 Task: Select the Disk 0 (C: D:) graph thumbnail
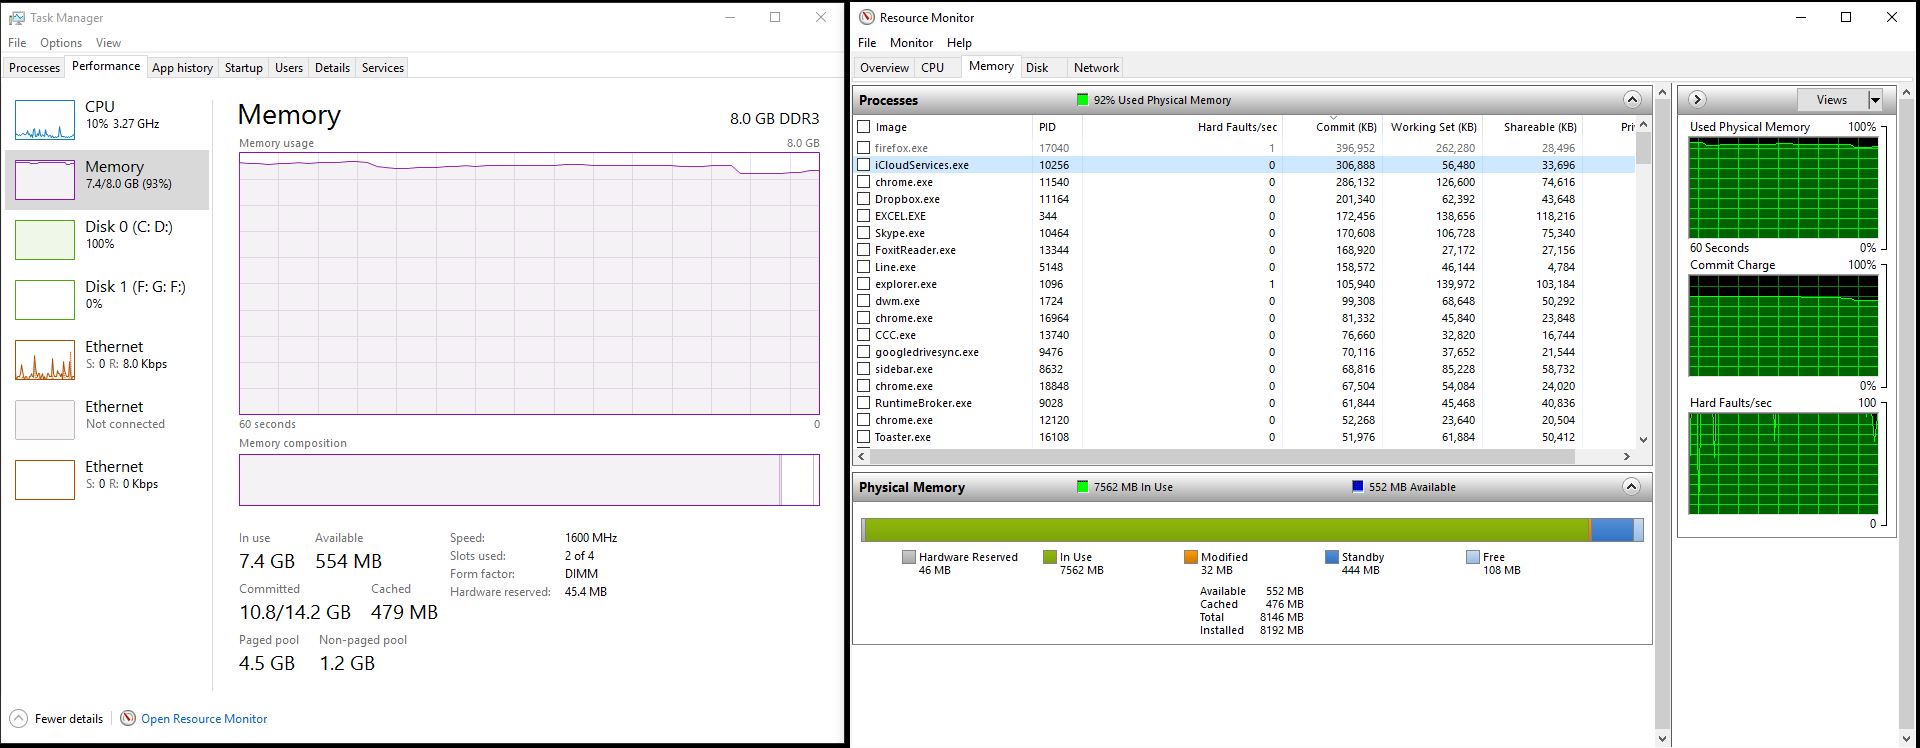45,240
